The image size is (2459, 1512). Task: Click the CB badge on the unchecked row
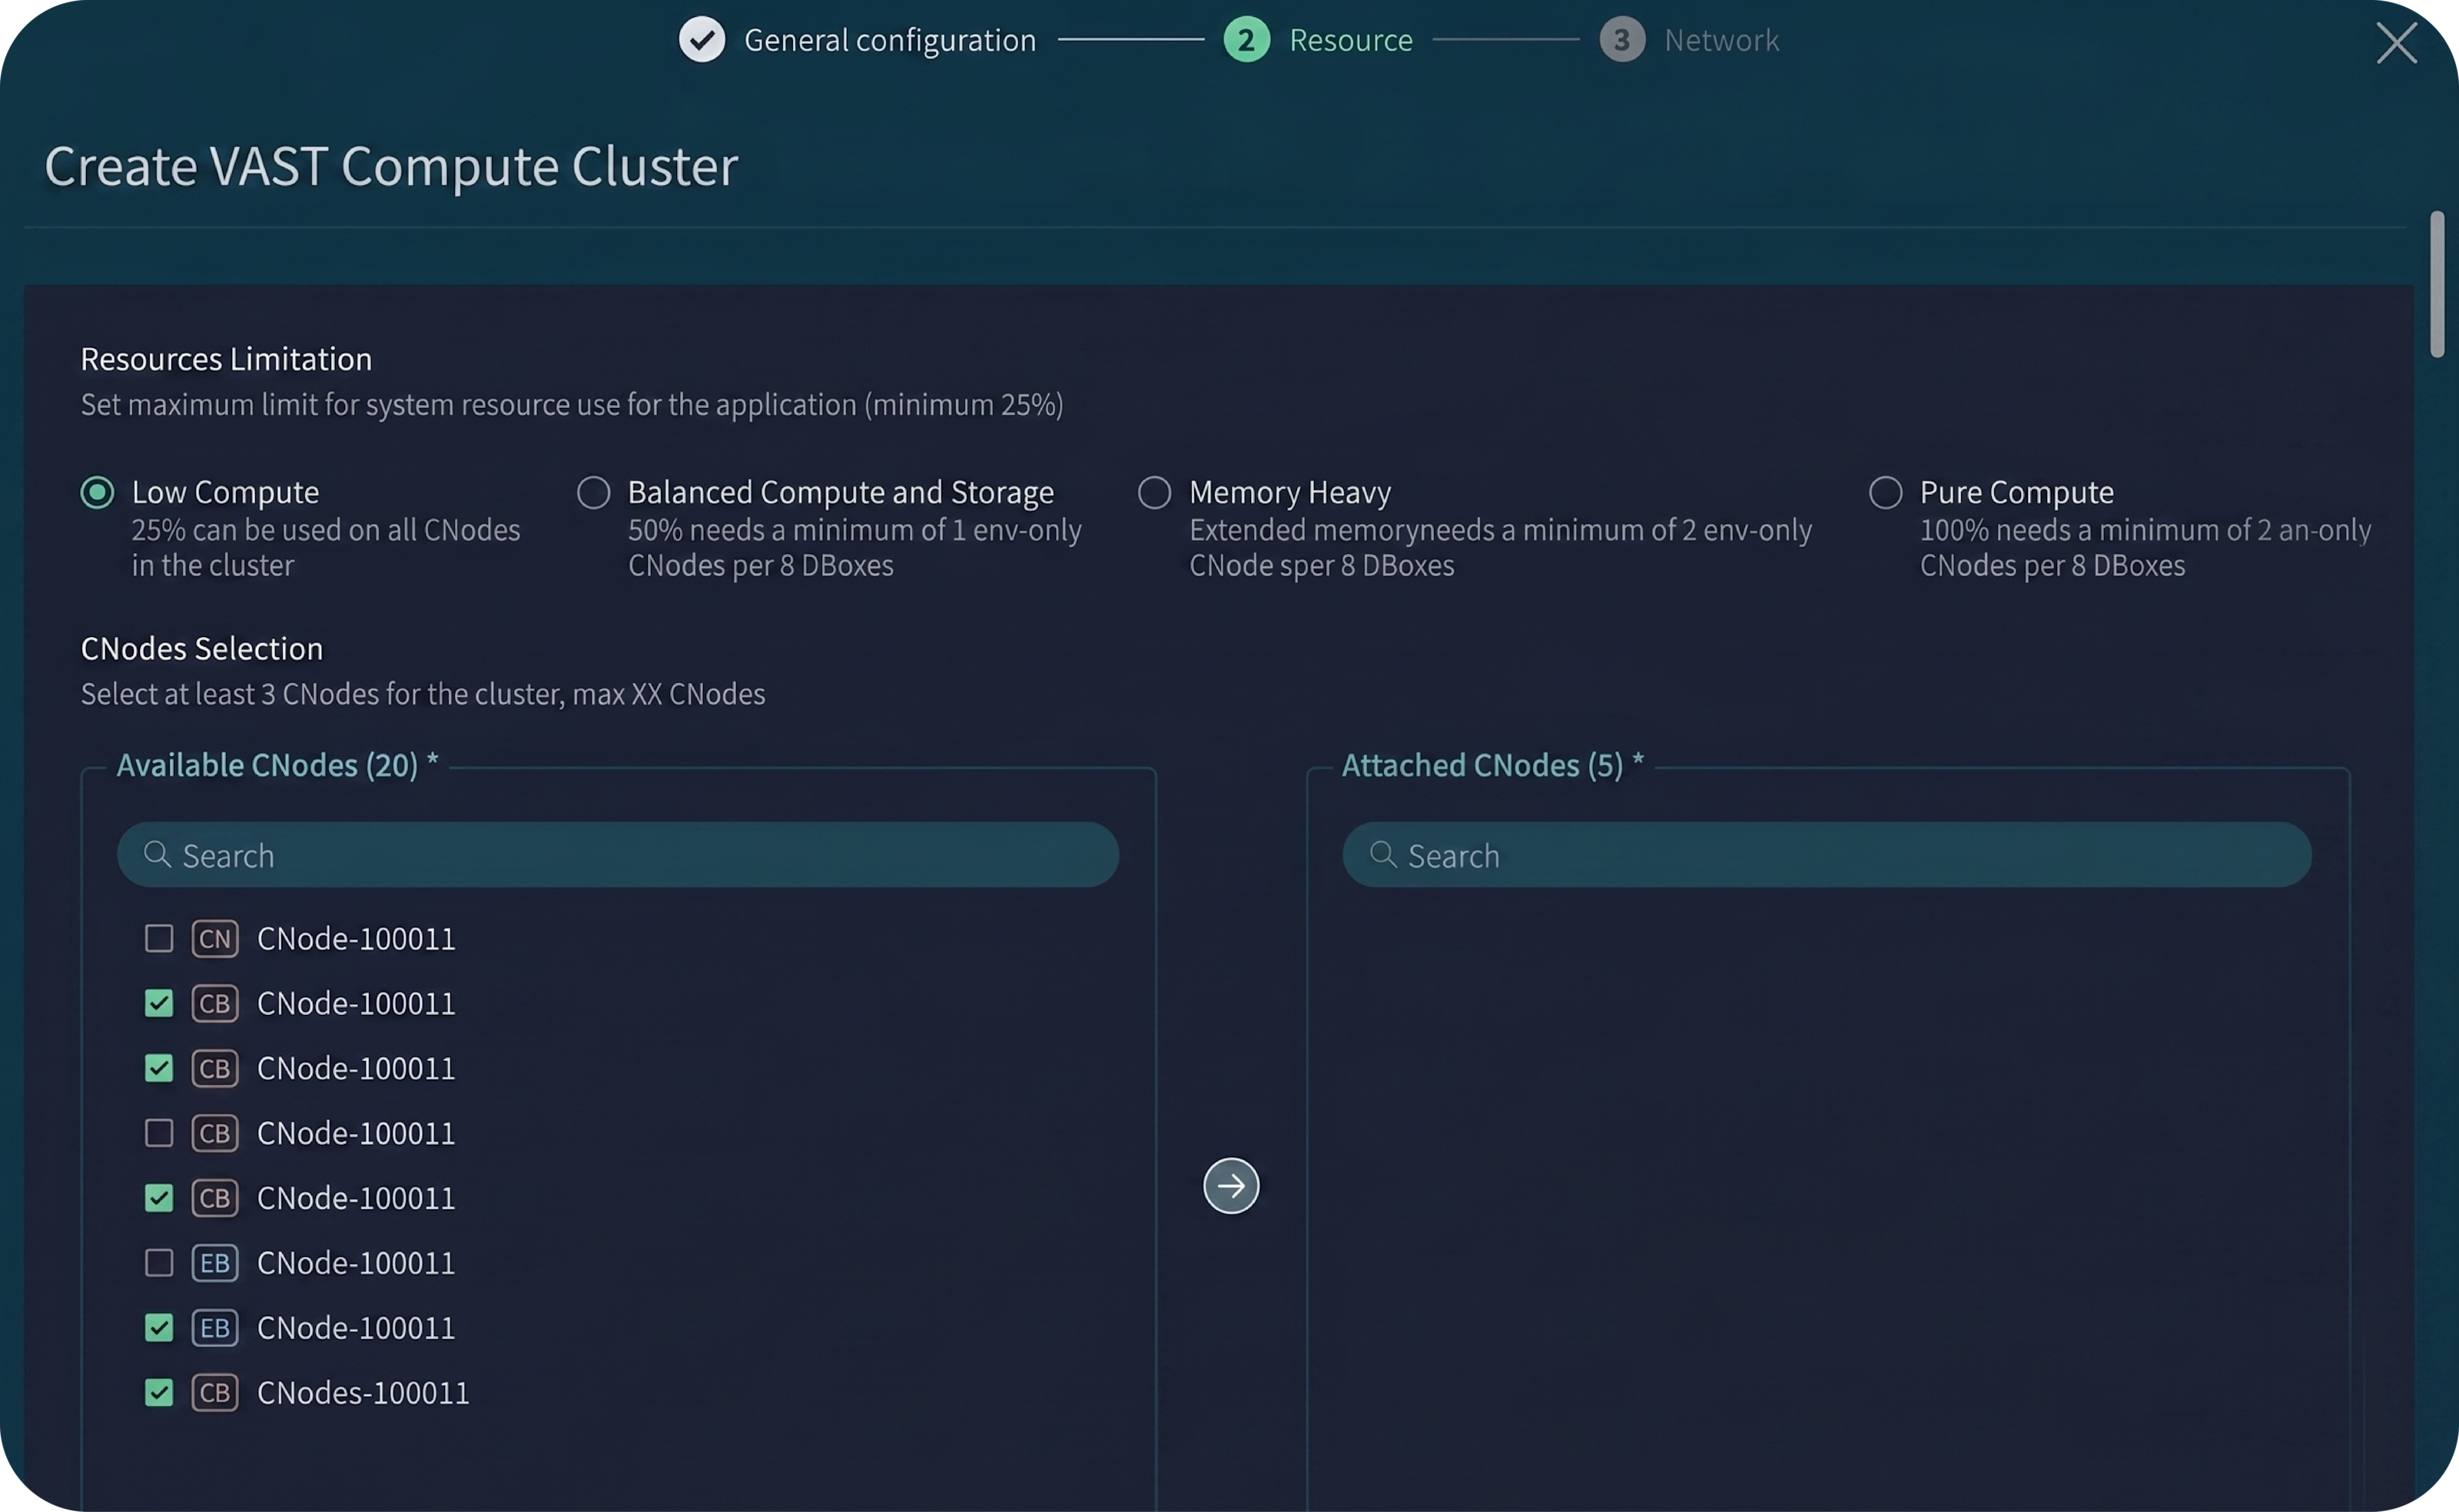pos(215,1133)
